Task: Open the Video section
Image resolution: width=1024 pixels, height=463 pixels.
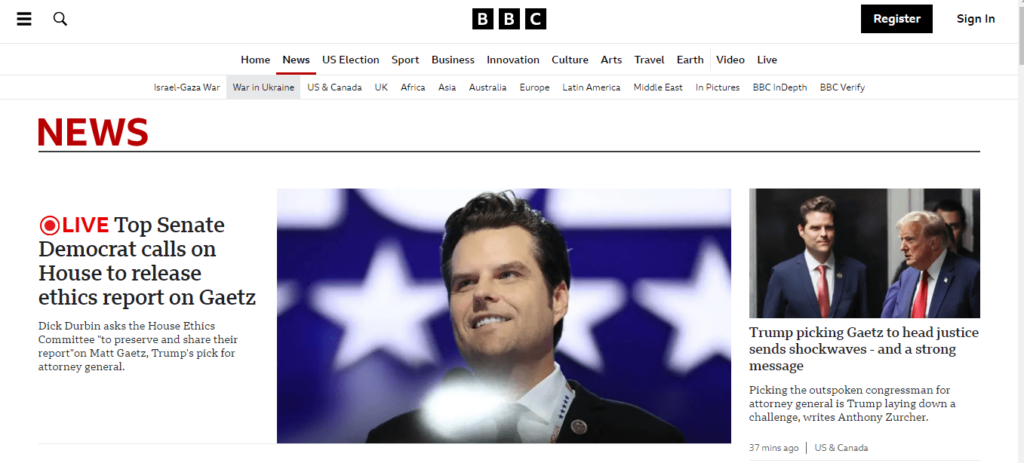Action: tap(730, 60)
